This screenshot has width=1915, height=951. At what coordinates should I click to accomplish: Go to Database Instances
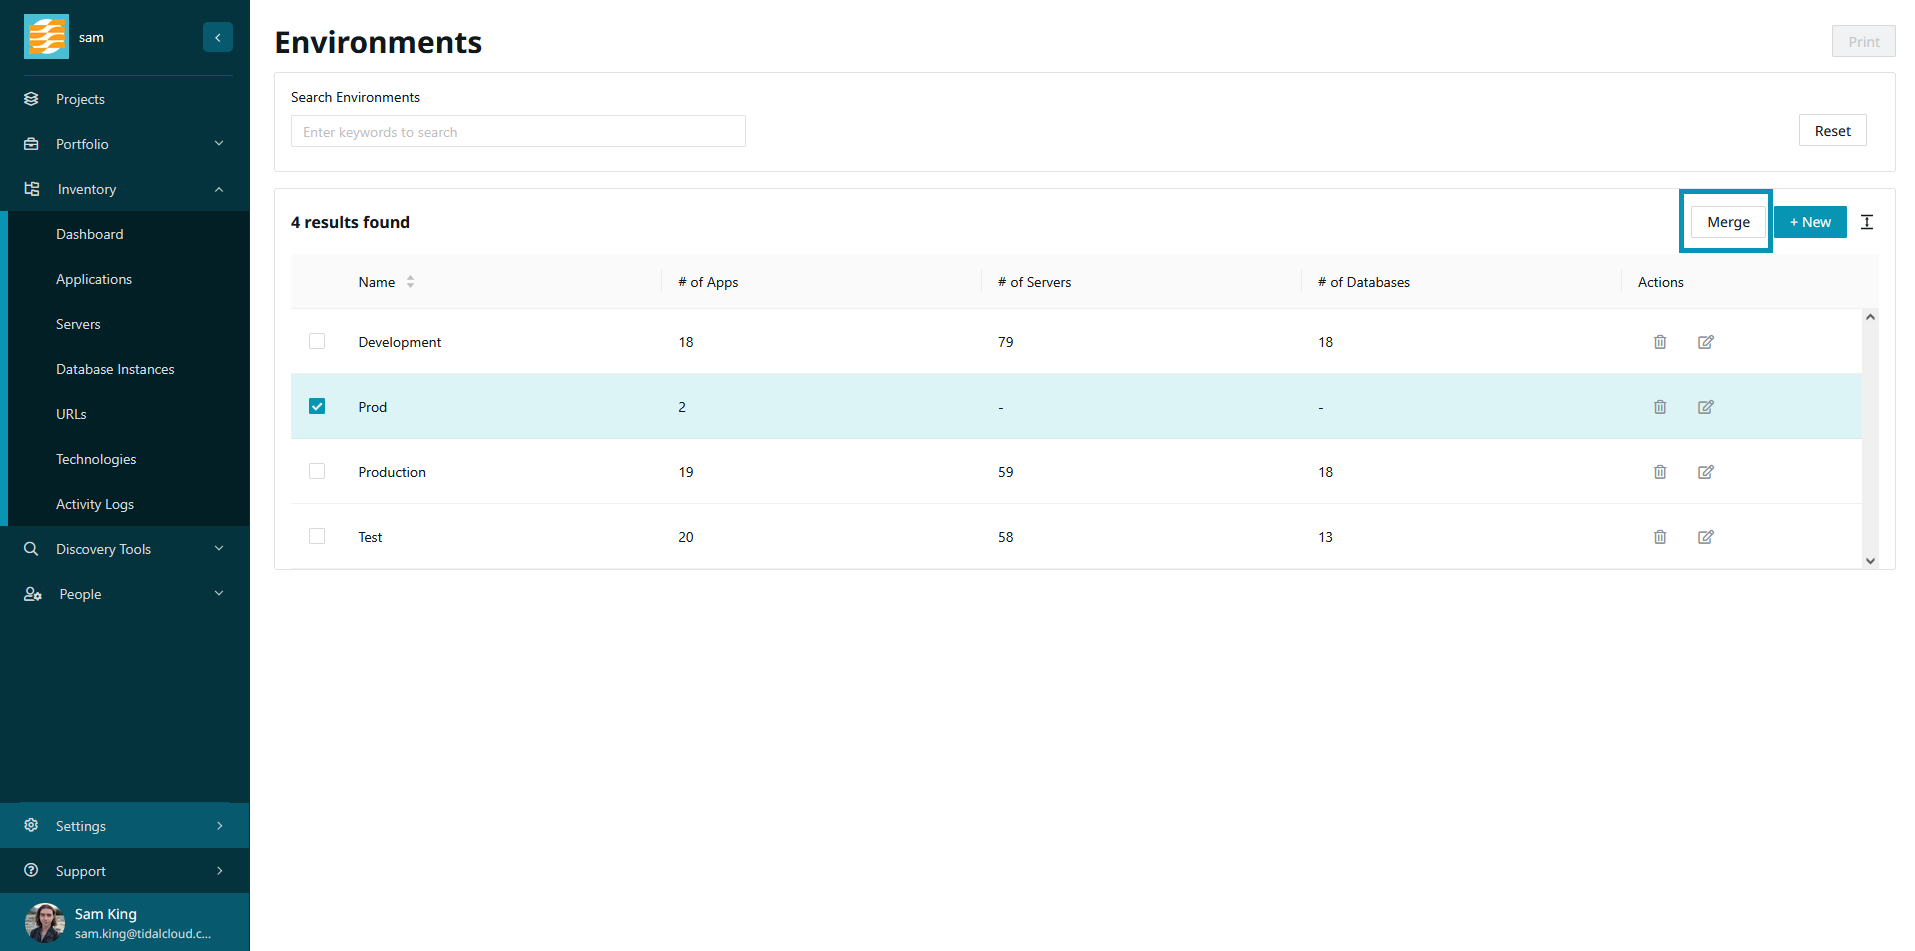pos(115,369)
